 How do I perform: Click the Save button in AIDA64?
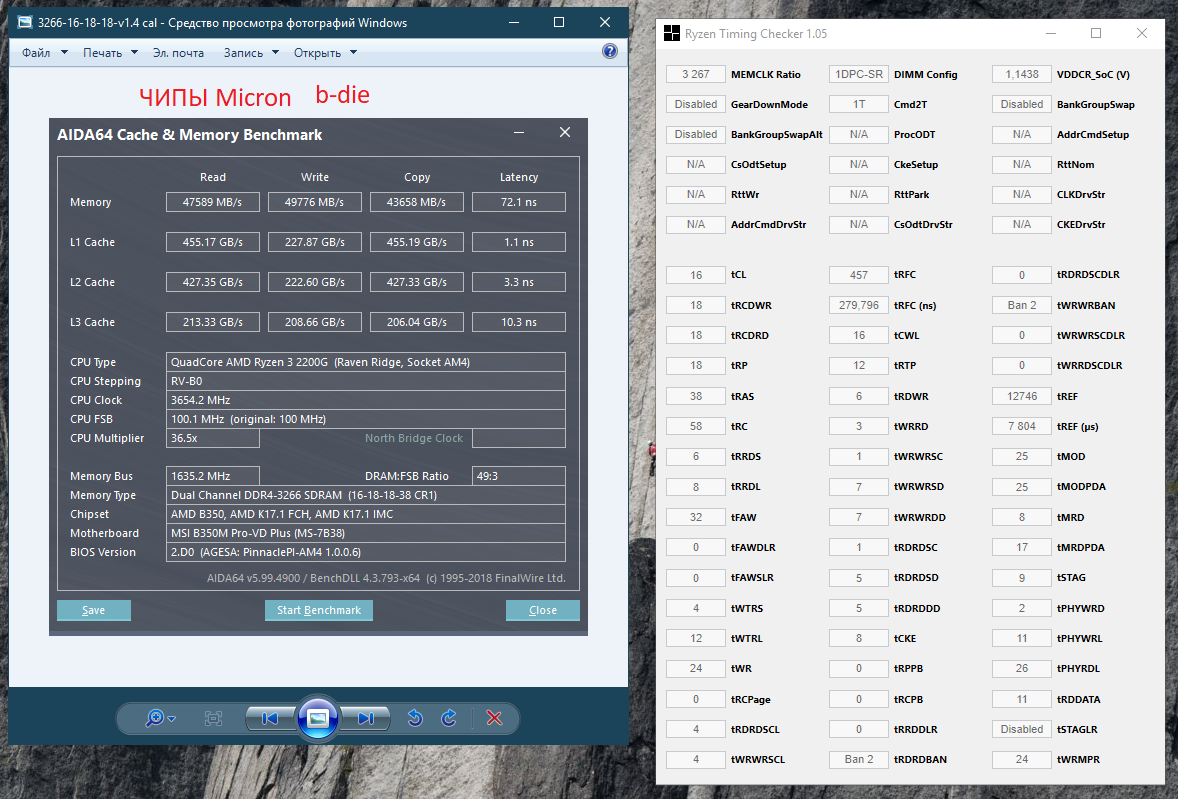94,610
